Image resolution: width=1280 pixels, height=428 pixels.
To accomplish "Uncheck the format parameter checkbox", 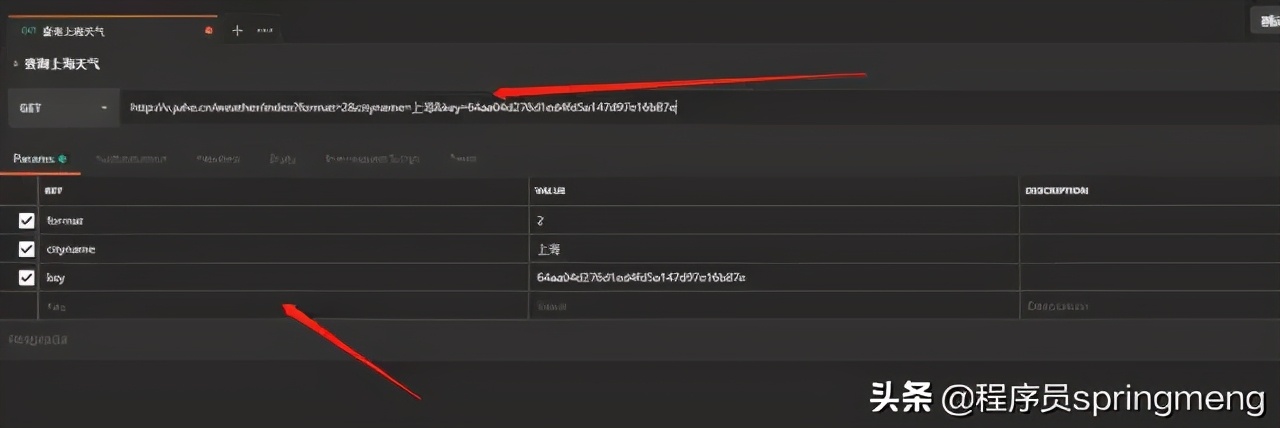I will click(x=27, y=221).
